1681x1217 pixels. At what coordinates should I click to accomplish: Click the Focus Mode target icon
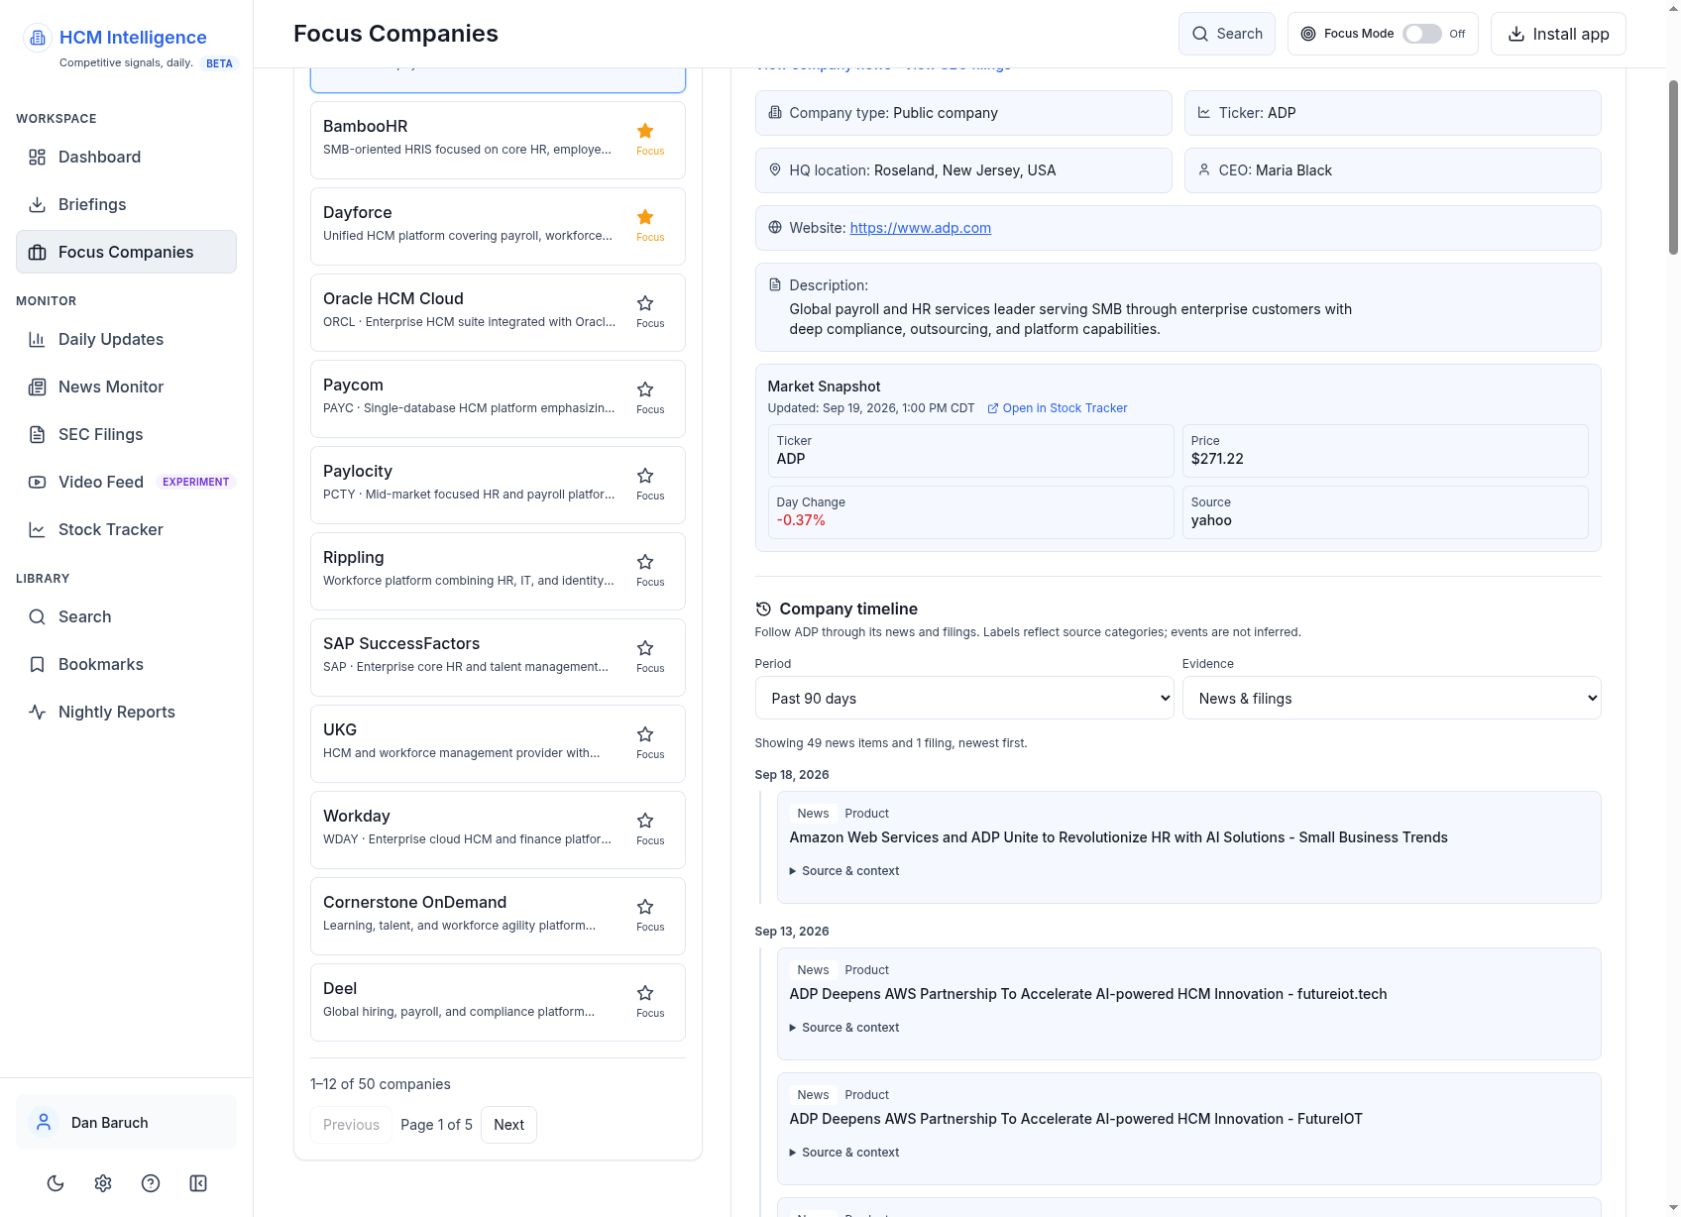(x=1308, y=34)
